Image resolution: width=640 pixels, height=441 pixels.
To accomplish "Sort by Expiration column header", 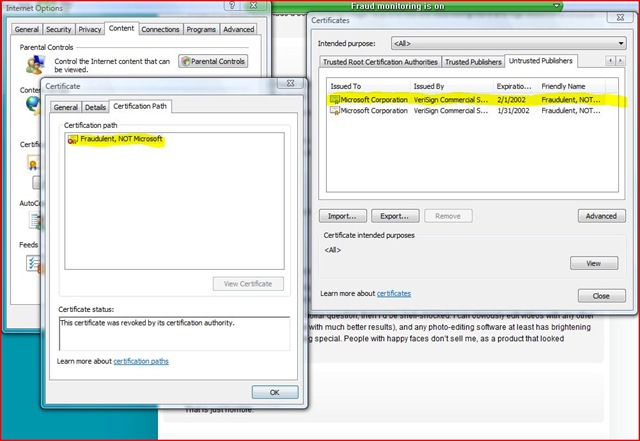I will pyautogui.click(x=516, y=86).
